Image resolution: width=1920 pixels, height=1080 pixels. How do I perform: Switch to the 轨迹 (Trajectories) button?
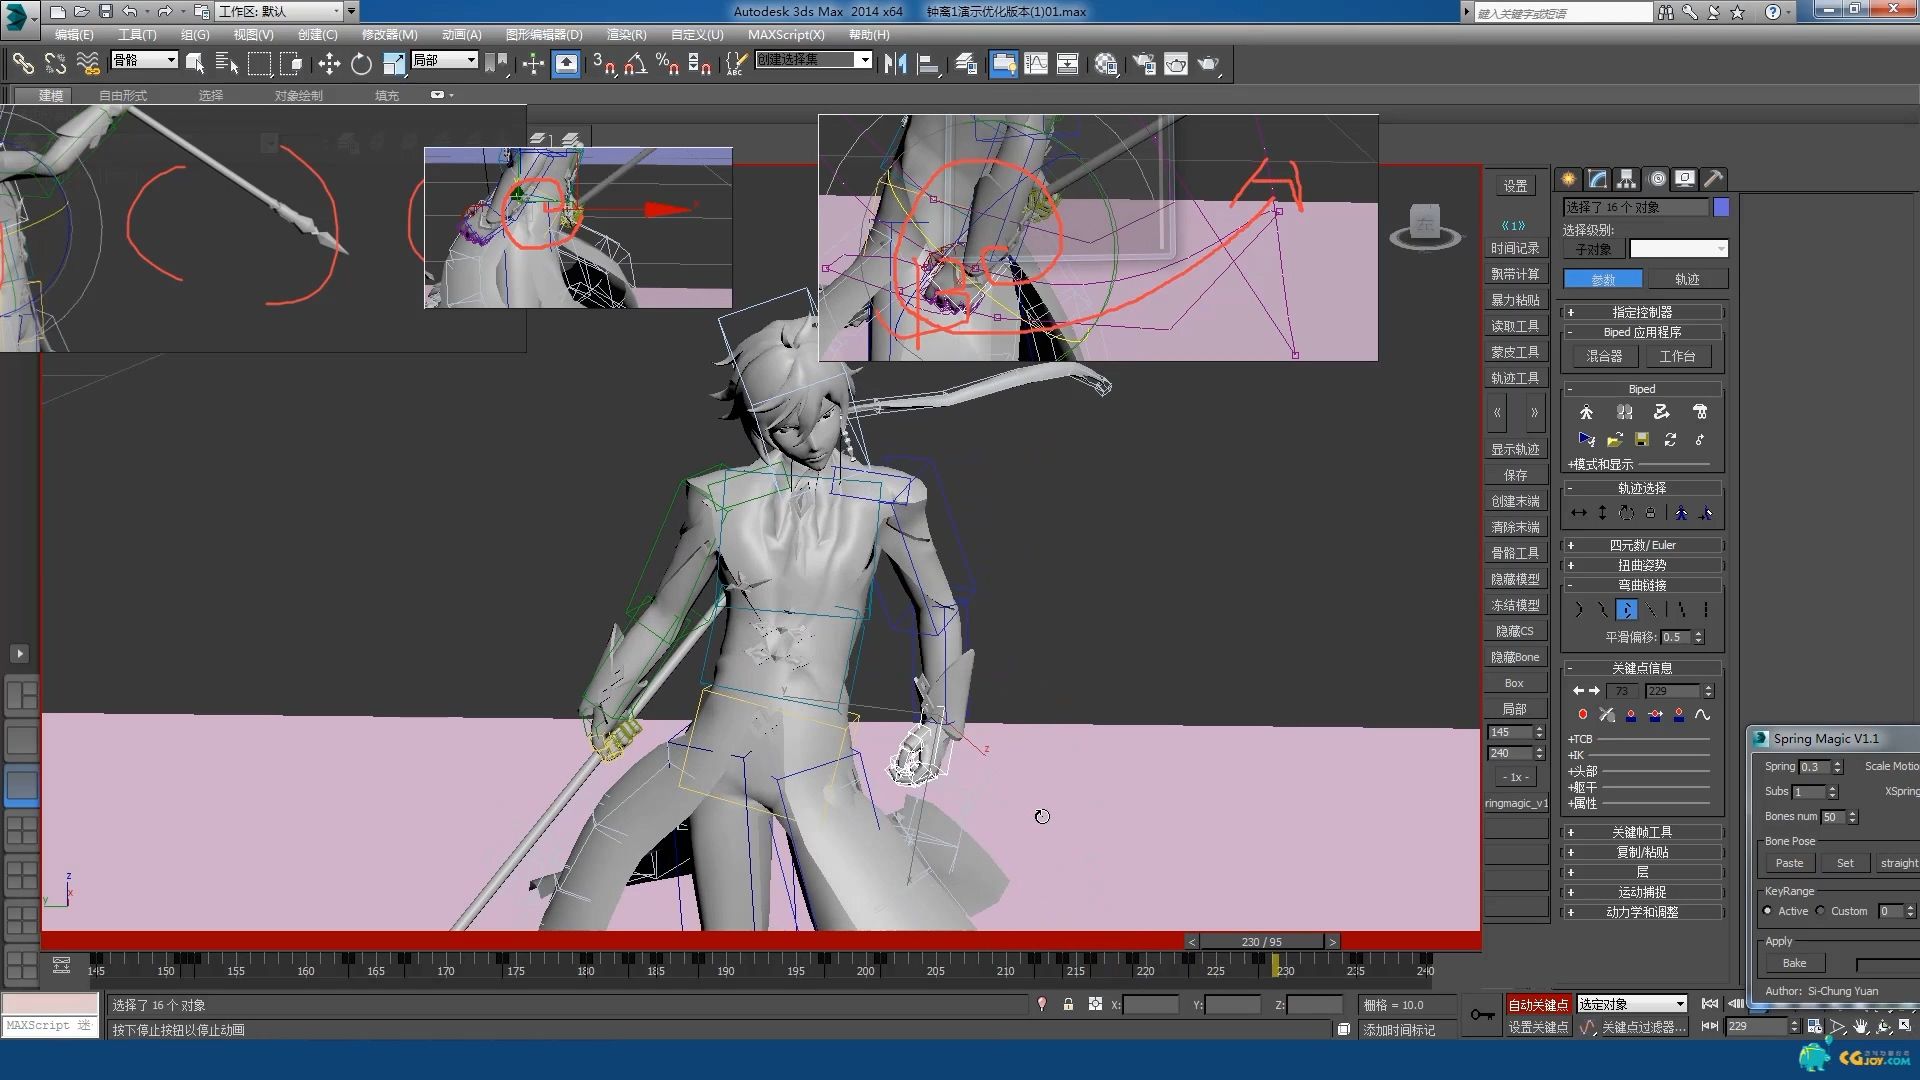click(1687, 279)
